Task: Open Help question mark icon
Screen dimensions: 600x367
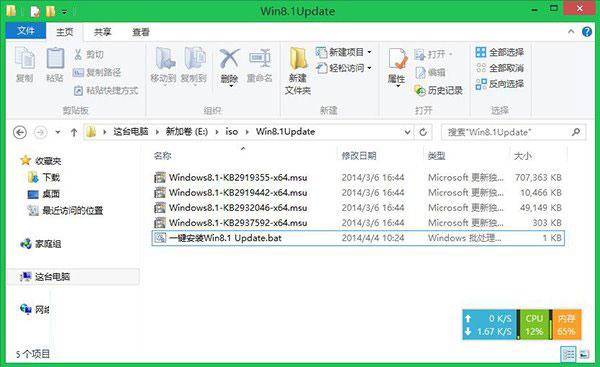Action: (x=587, y=32)
